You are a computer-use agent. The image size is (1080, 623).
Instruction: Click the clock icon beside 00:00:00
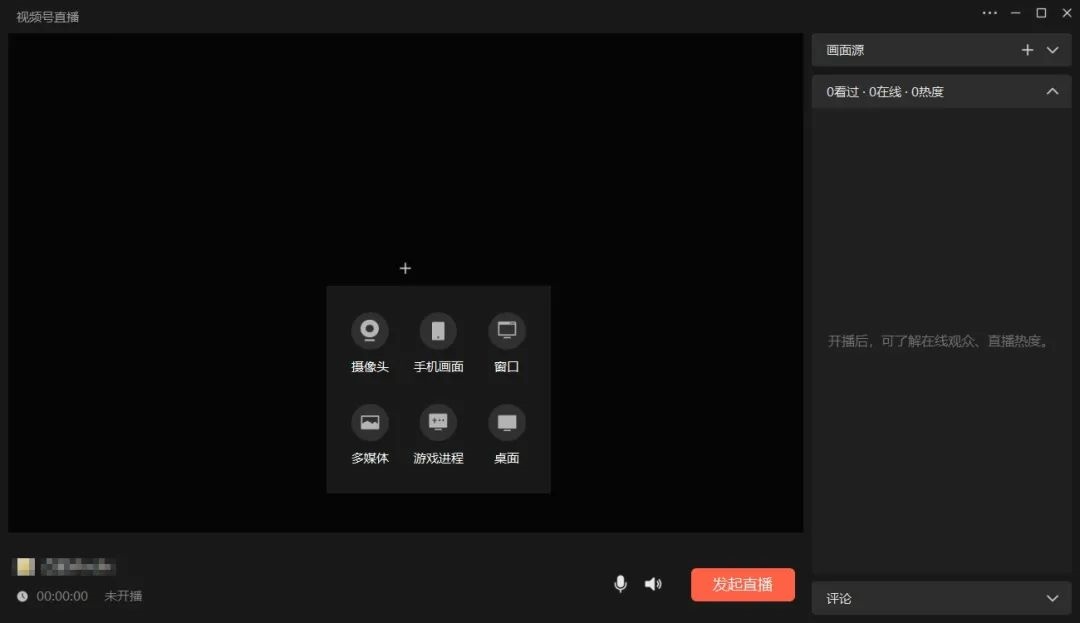(x=22, y=596)
